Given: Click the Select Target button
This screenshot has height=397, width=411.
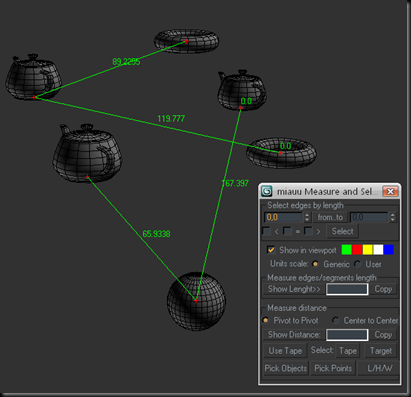Looking at the screenshot, I should tap(381, 351).
